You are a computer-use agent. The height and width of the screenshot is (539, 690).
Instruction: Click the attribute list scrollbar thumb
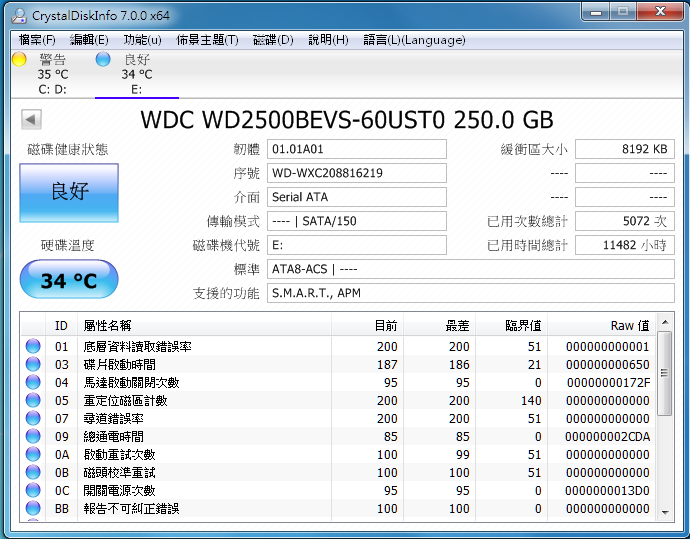665,373
